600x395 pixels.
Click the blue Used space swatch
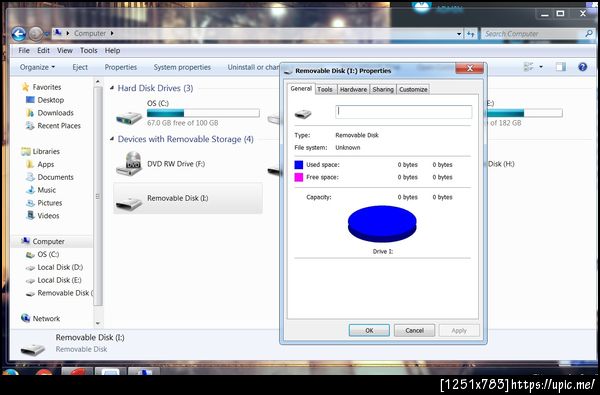(x=299, y=165)
